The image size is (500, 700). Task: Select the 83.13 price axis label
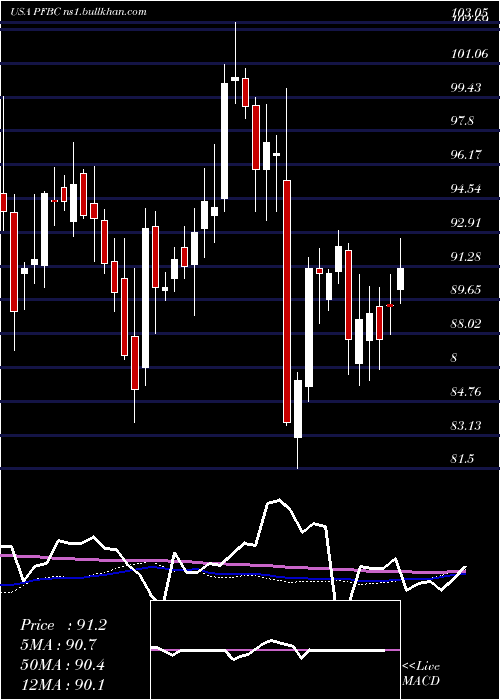click(x=466, y=425)
